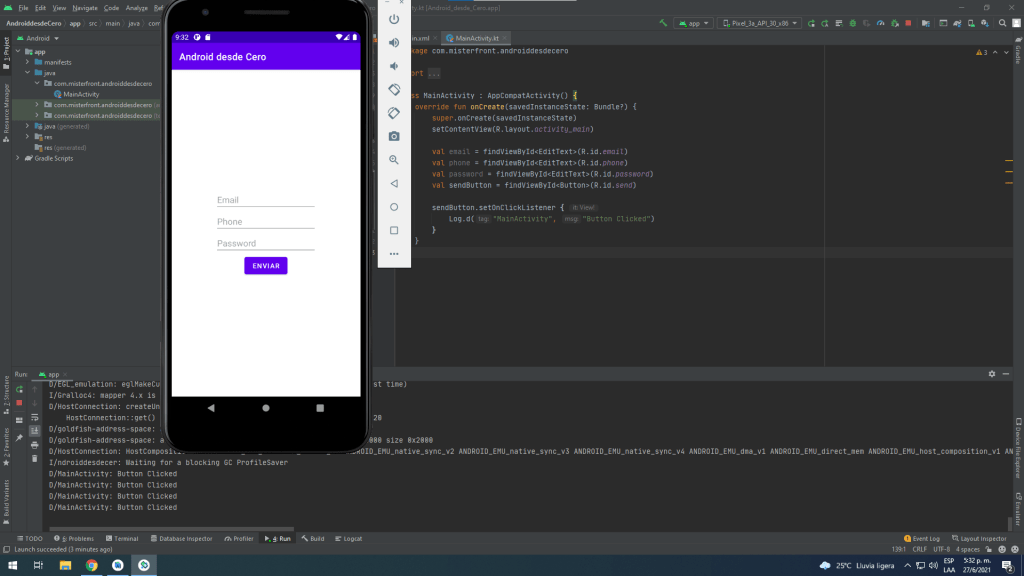Open Search Everywhere magnifier icon
This screenshot has height=576, width=1024.
1002,23
